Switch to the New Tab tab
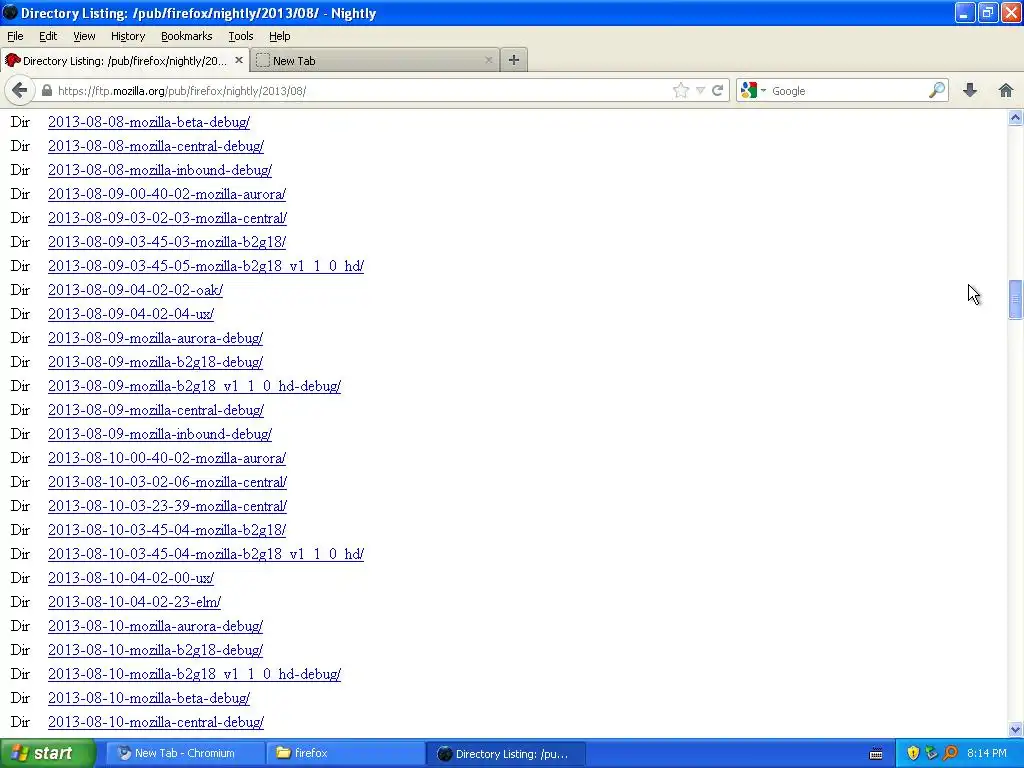 (x=376, y=60)
